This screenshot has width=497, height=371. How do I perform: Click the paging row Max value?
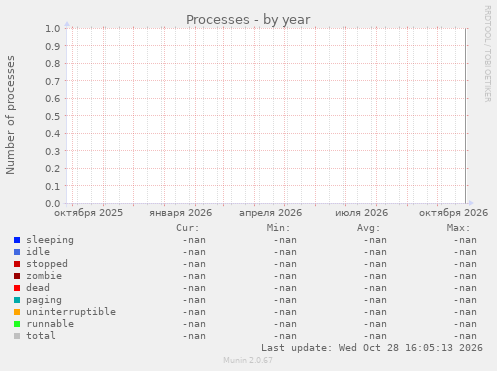coord(465,300)
